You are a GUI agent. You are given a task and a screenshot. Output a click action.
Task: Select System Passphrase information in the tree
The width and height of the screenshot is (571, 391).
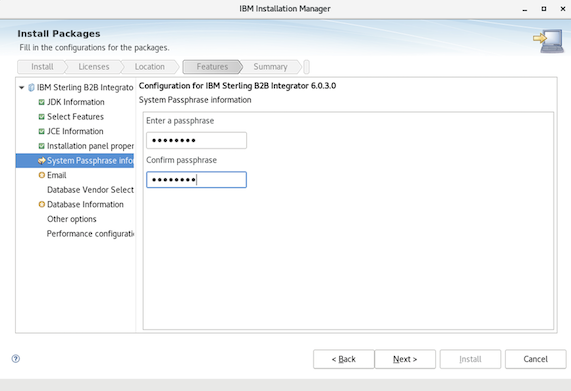click(x=75, y=161)
